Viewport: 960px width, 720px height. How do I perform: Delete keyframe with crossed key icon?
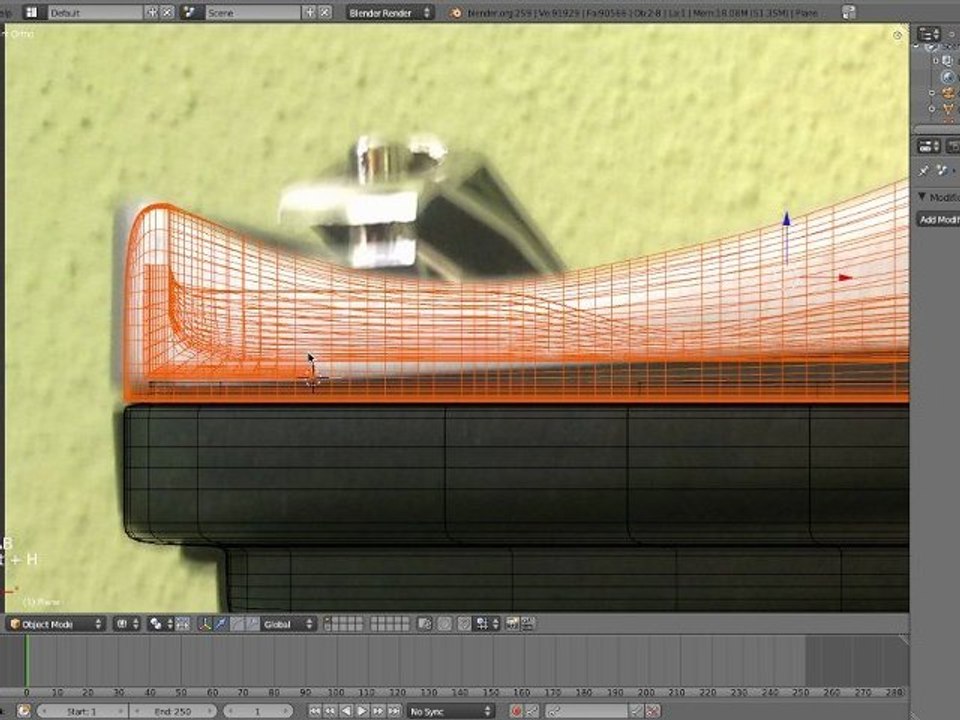click(653, 711)
